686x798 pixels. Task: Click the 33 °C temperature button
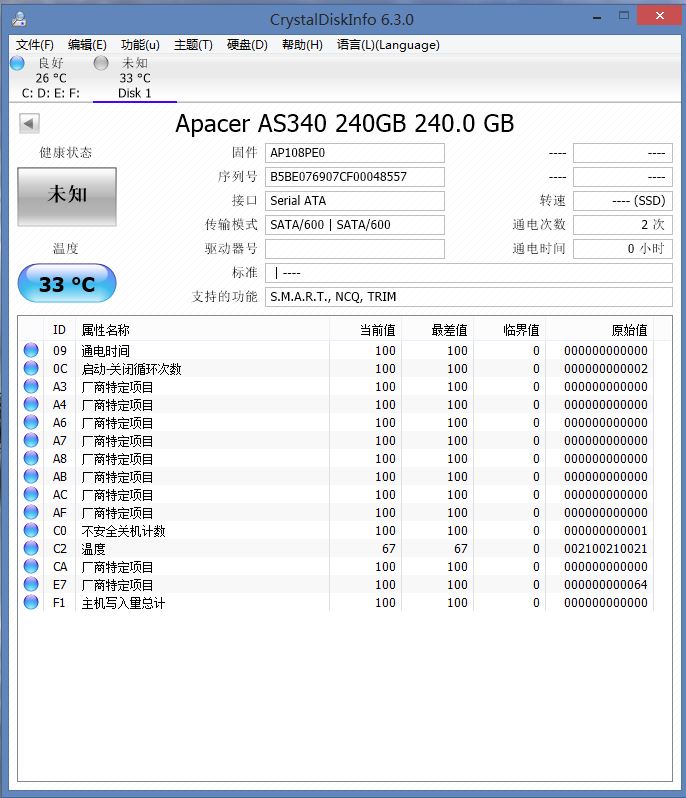pos(67,283)
